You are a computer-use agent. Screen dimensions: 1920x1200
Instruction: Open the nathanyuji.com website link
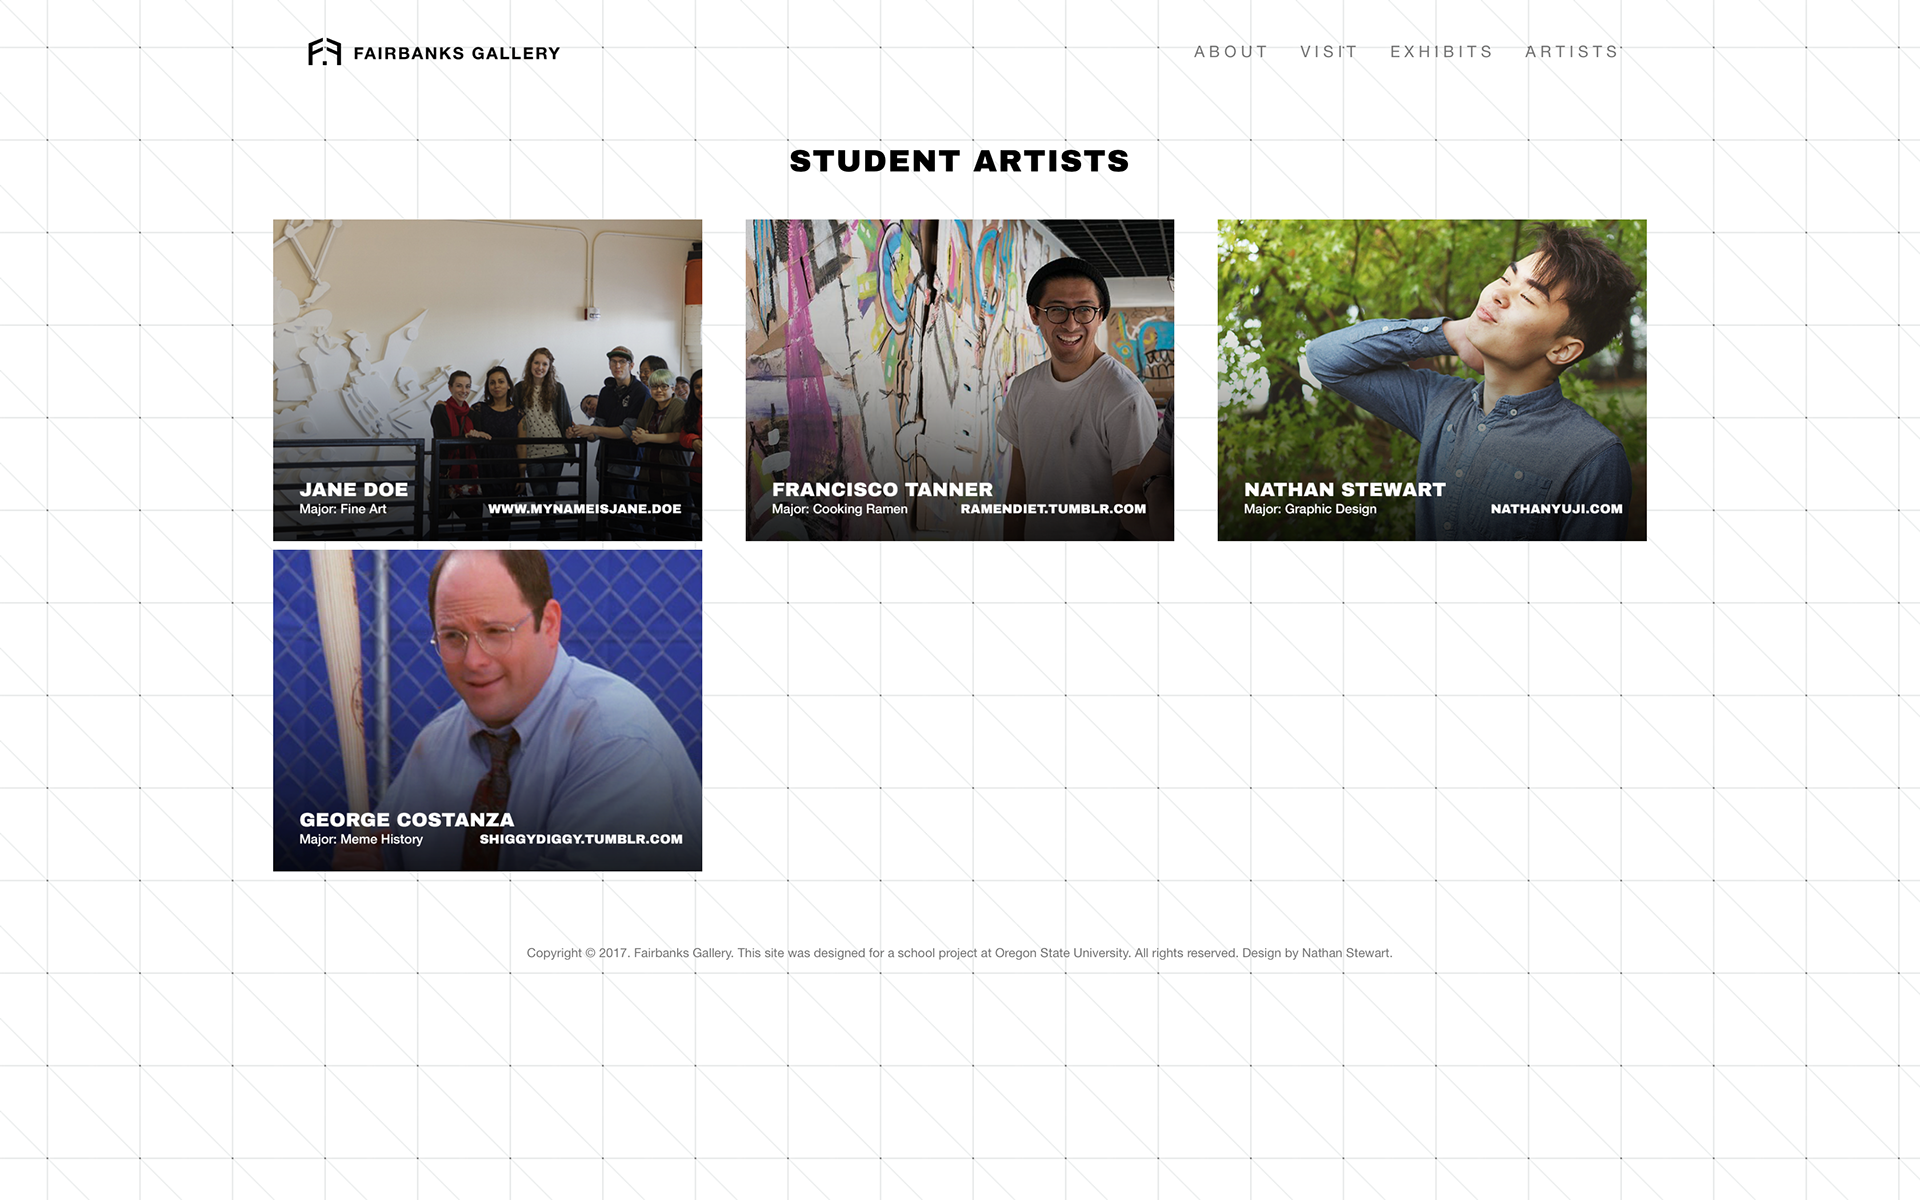point(1556,509)
